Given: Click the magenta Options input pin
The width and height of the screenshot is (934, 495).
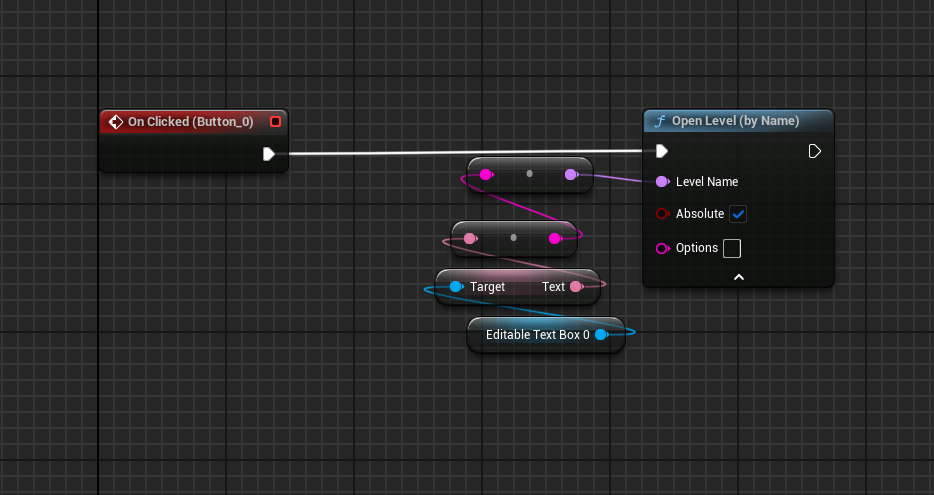Looking at the screenshot, I should 661,248.
